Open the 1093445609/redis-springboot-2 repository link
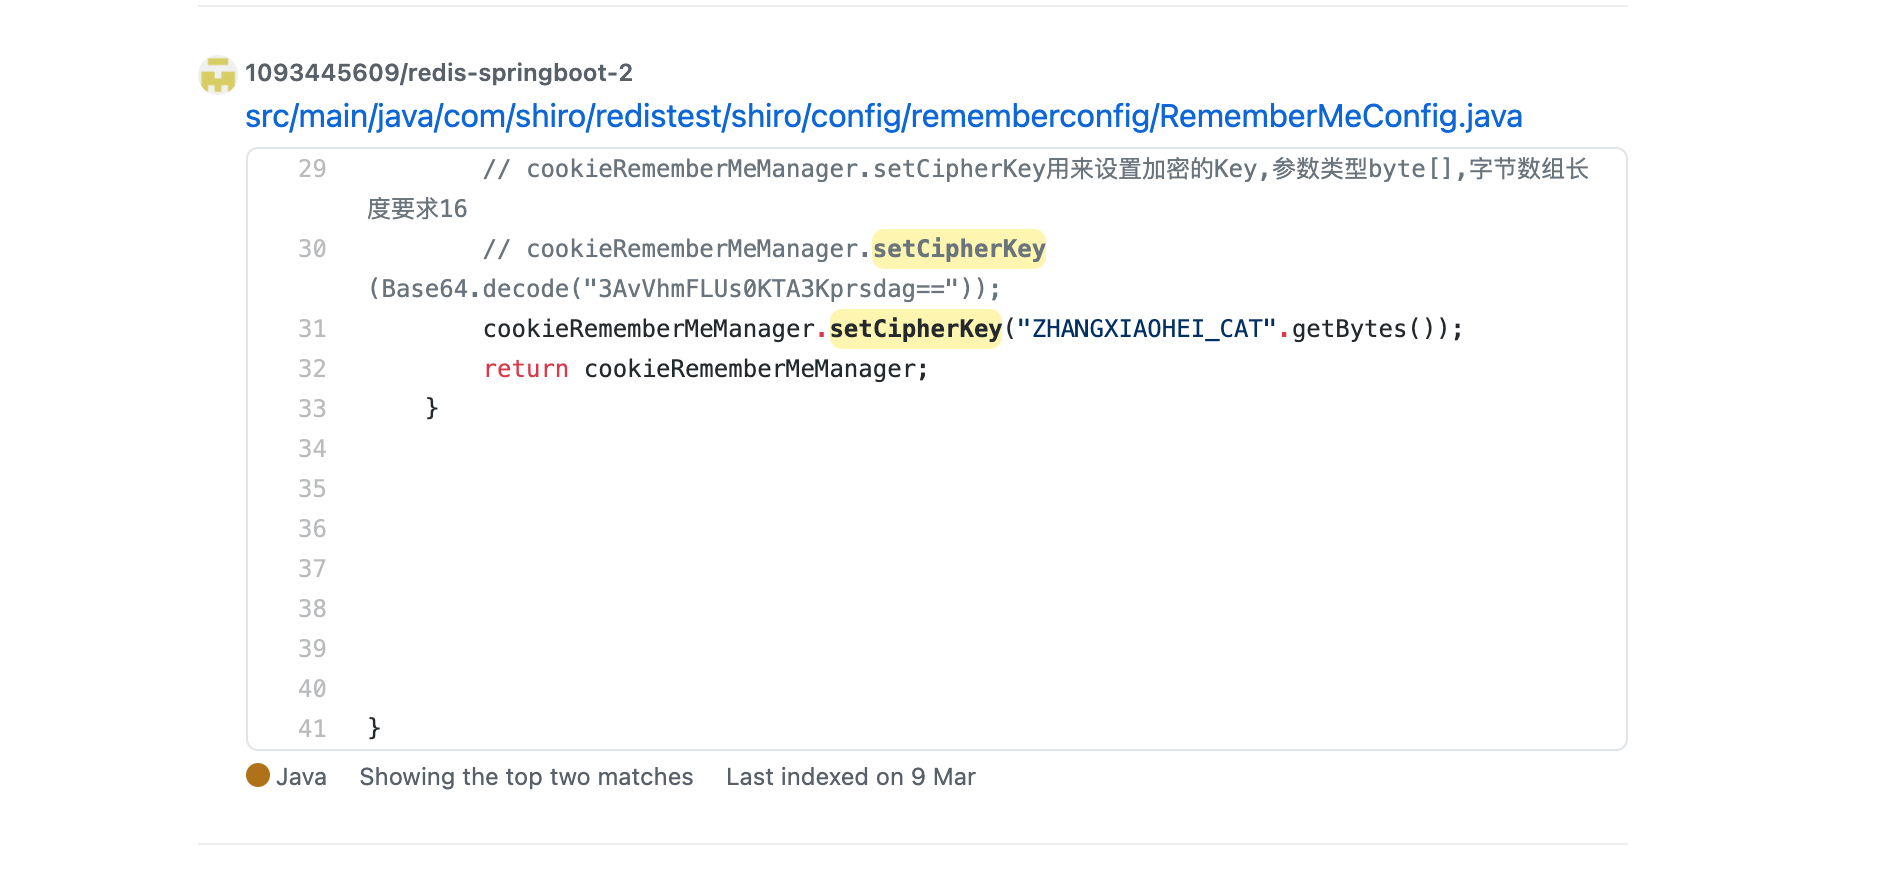This screenshot has width=1902, height=882. tap(438, 73)
